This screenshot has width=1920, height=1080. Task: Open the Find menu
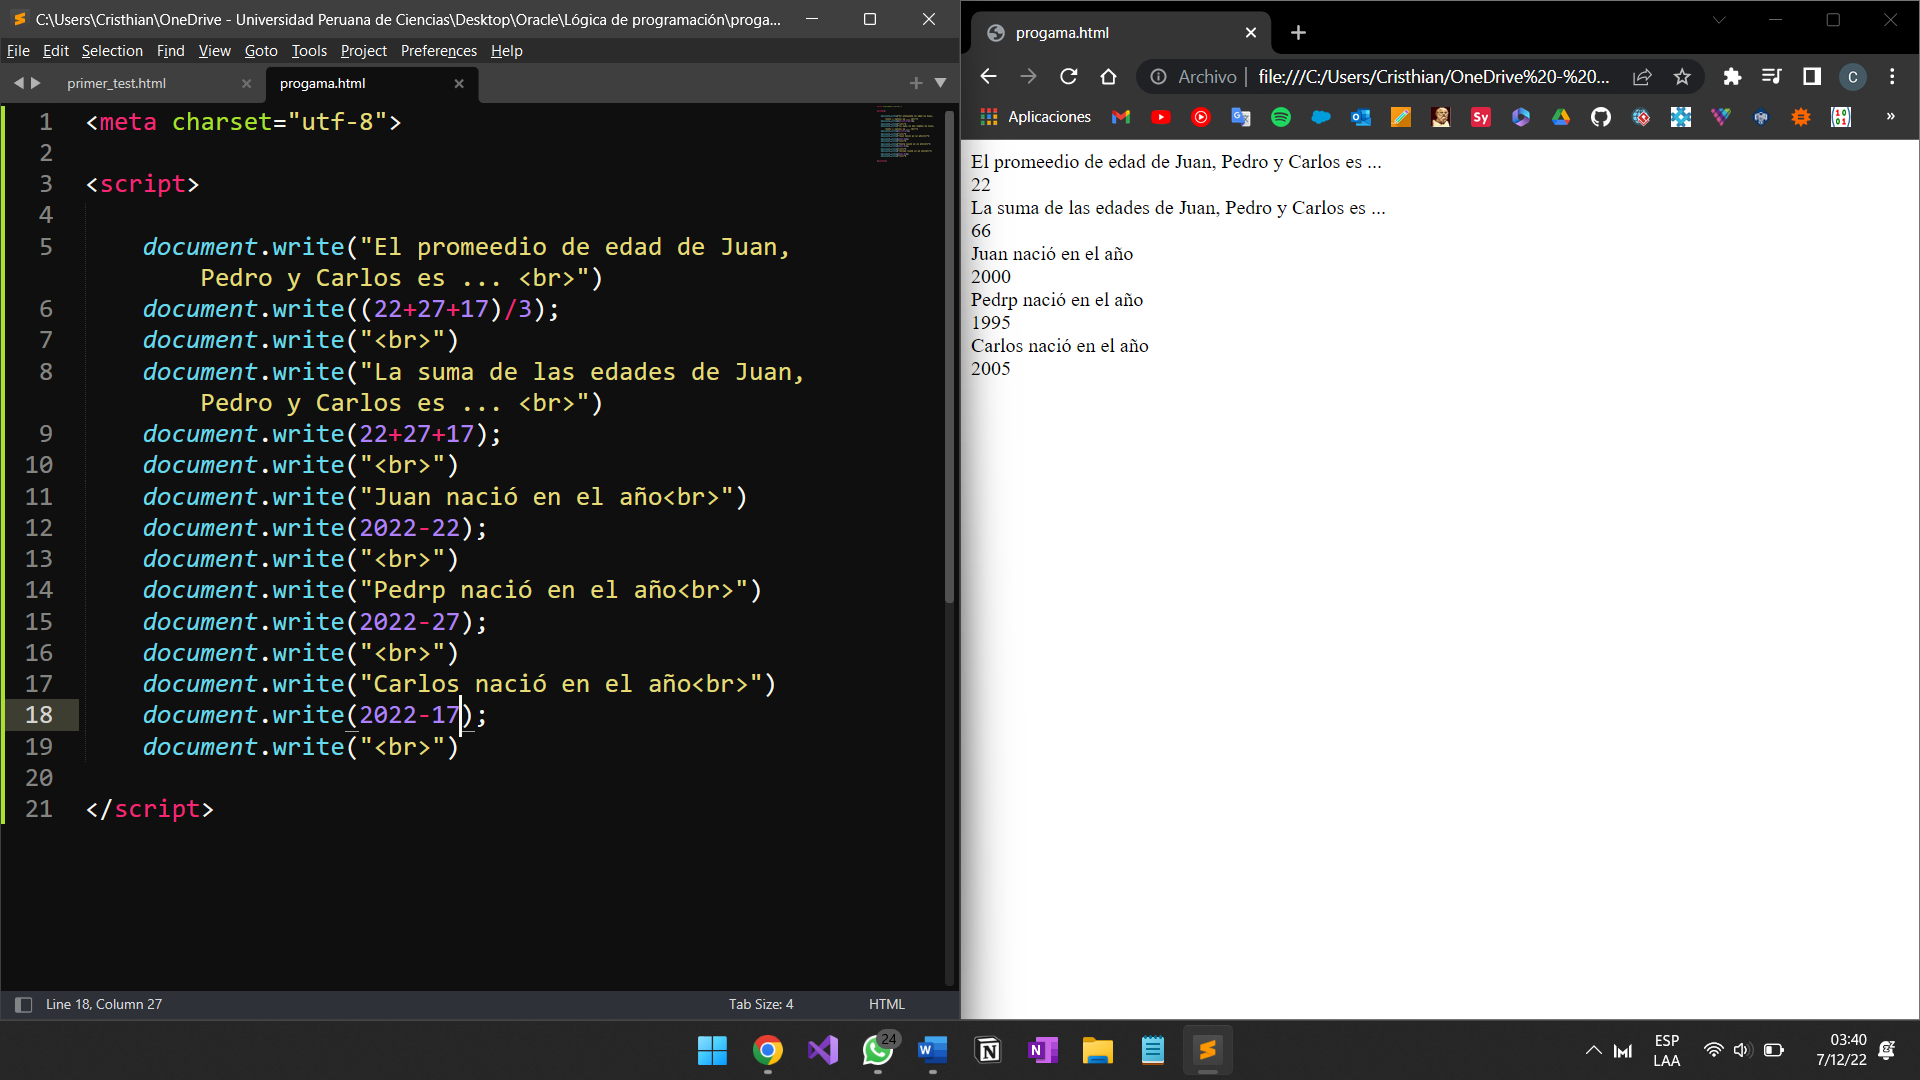click(170, 51)
